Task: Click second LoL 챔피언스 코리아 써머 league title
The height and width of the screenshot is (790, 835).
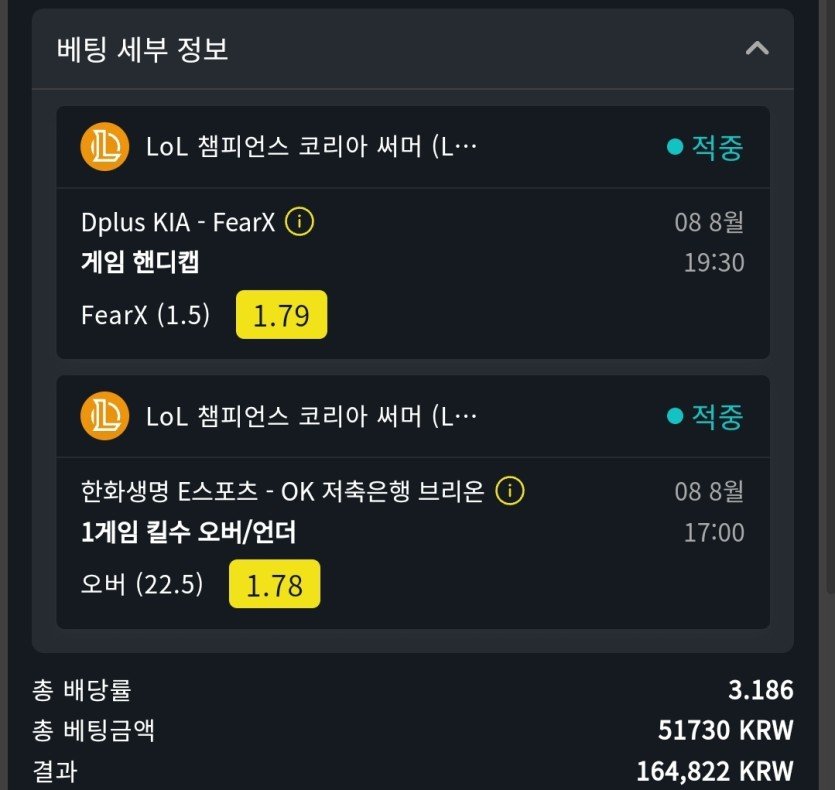Action: (x=311, y=416)
